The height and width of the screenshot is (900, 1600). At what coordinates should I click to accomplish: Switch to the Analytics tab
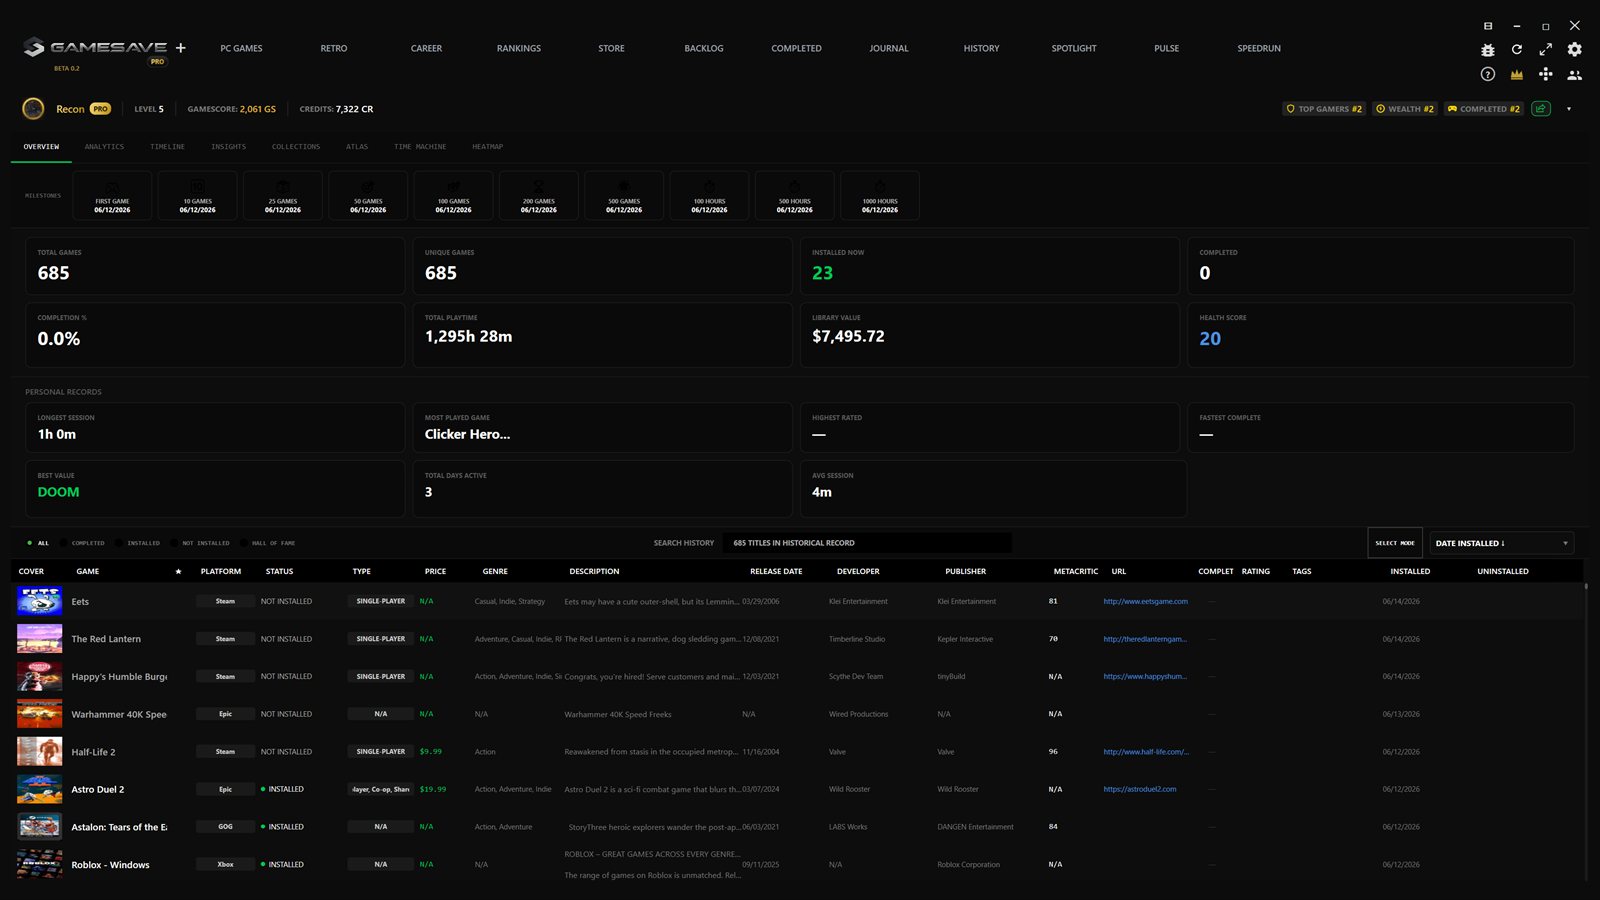coord(104,147)
